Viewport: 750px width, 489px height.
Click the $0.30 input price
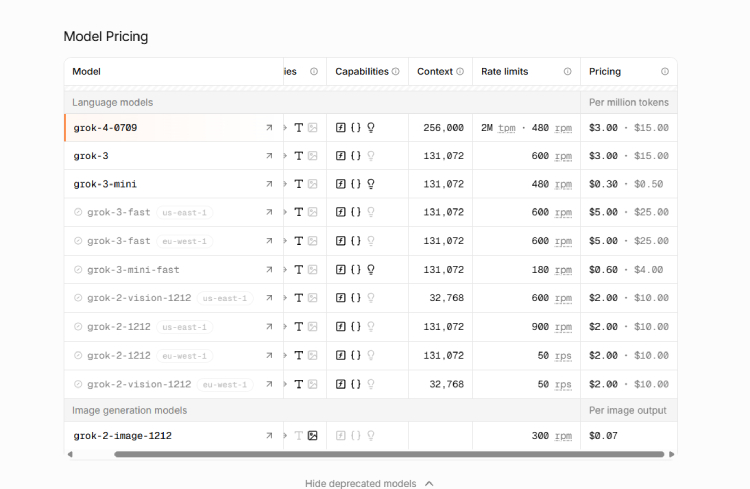[x=603, y=184]
